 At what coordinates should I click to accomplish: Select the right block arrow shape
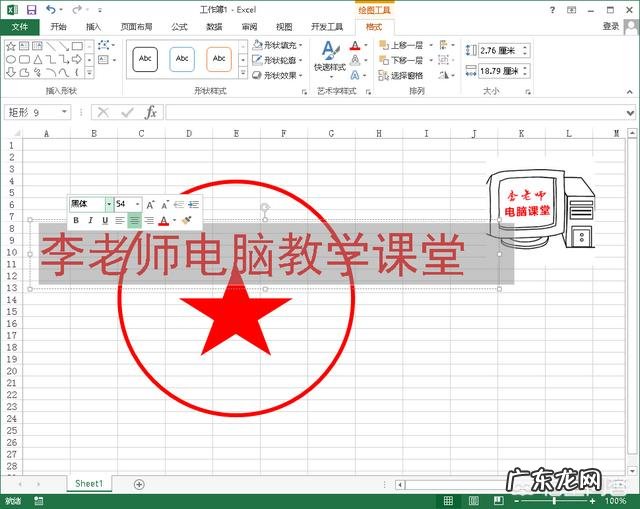[77, 60]
